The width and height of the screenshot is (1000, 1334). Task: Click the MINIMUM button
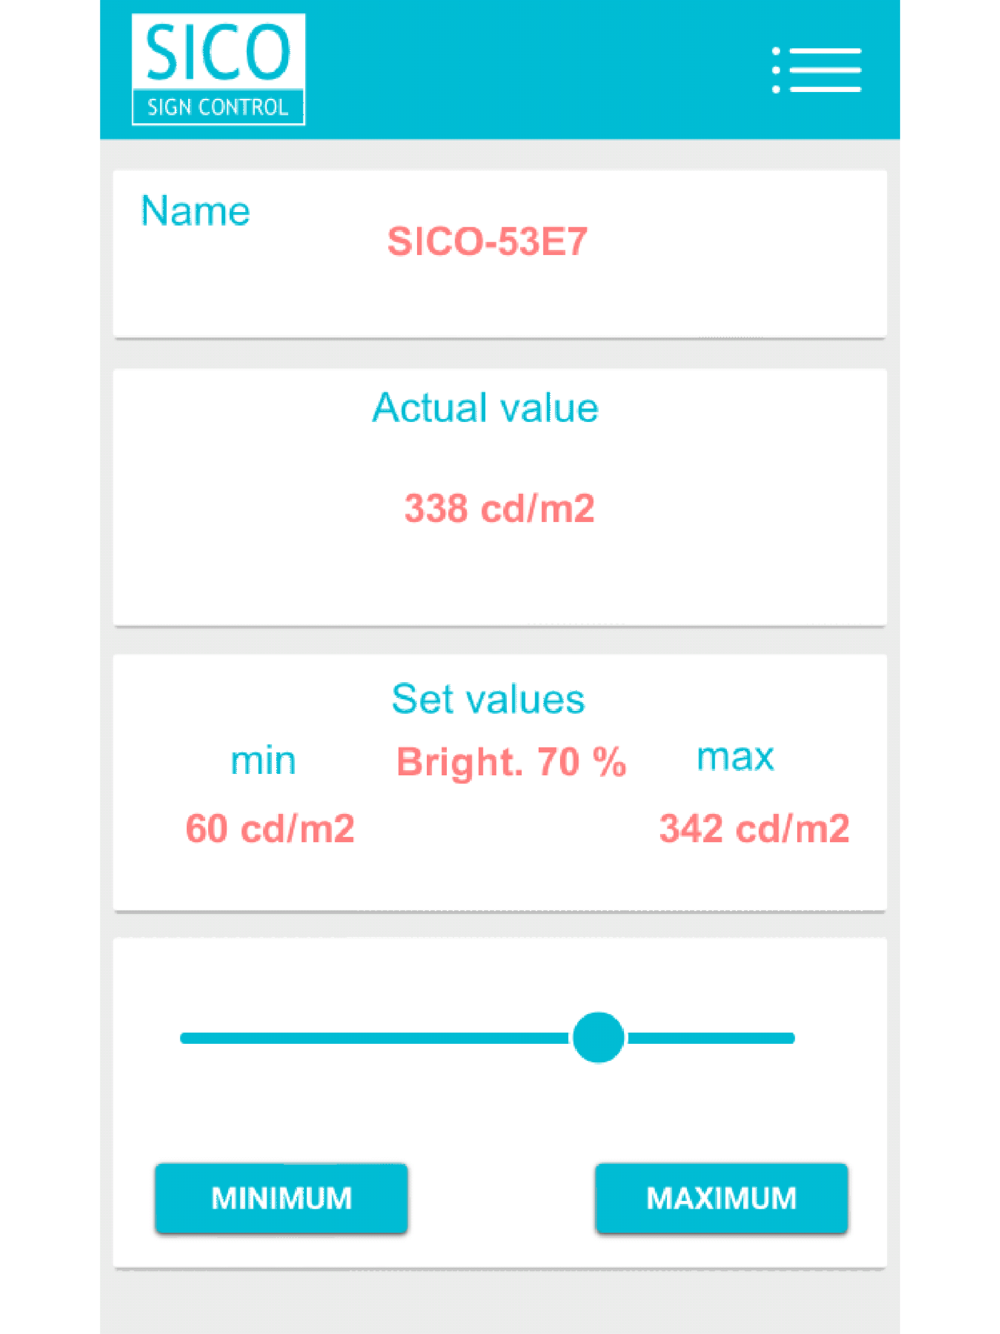(281, 1198)
